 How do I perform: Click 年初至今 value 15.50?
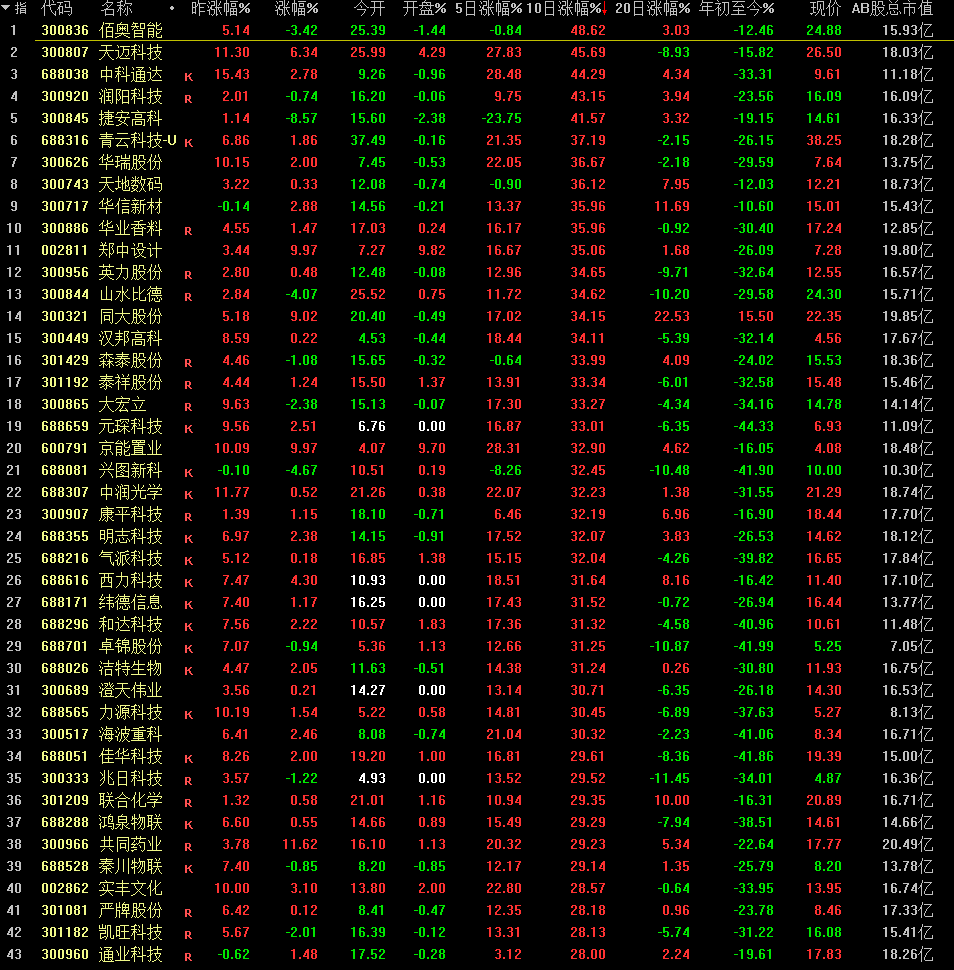coord(755,316)
